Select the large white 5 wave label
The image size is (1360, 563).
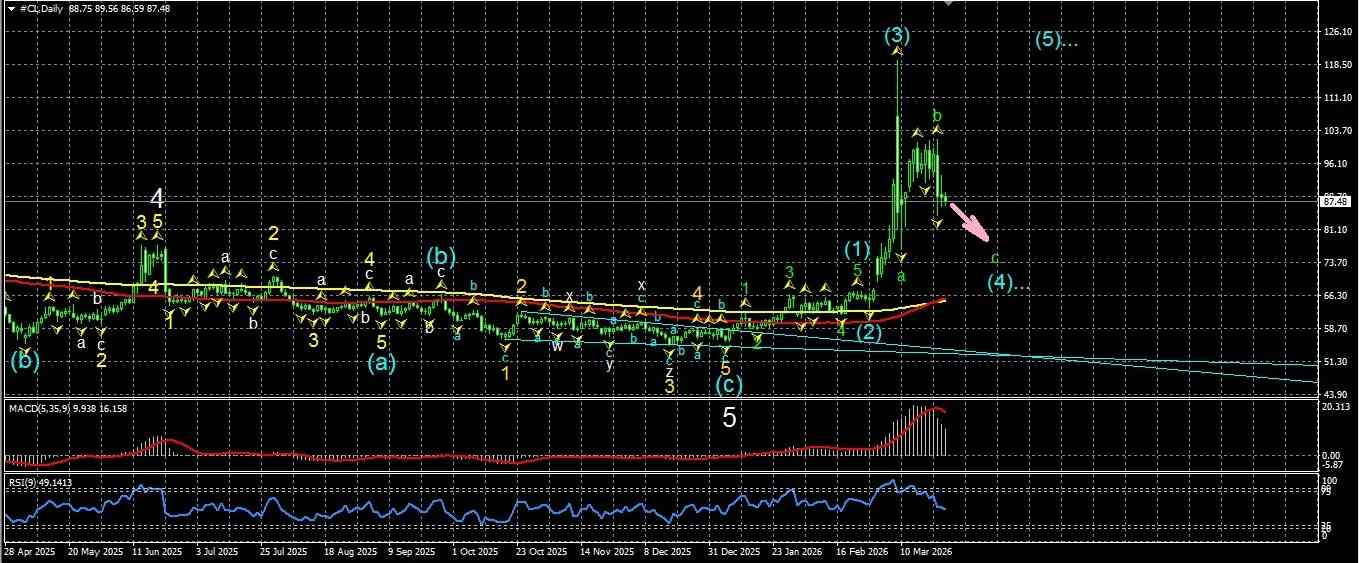click(730, 419)
